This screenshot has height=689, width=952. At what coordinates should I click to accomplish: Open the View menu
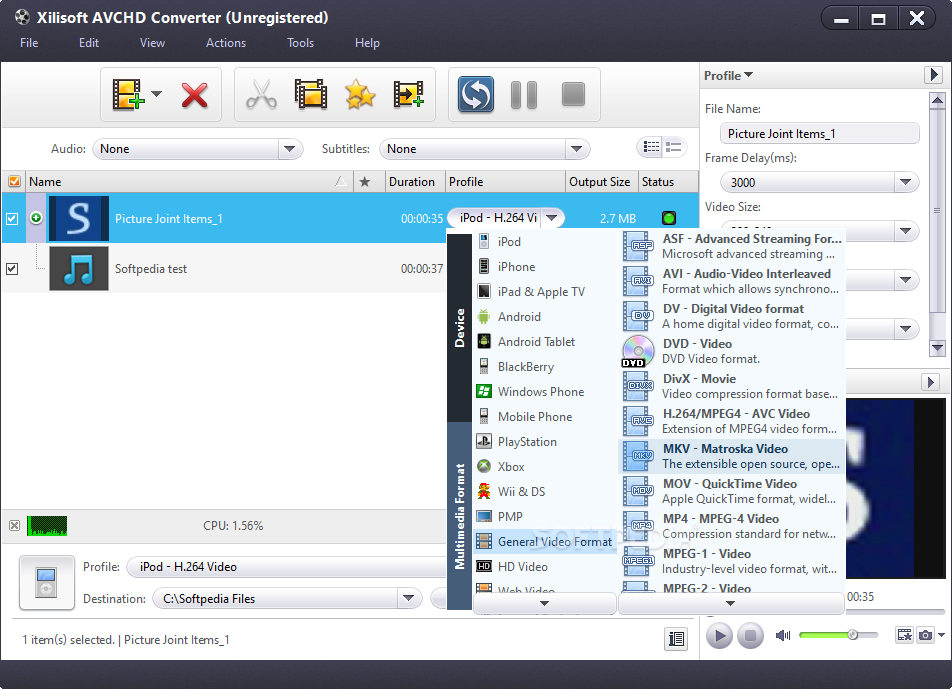coord(152,42)
